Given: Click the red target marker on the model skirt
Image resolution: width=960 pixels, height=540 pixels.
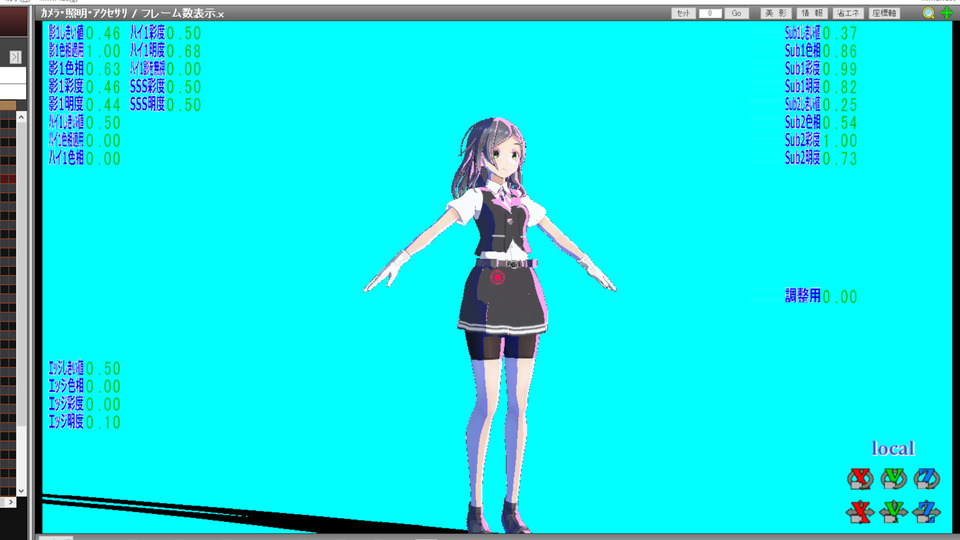Looking at the screenshot, I should click(x=497, y=278).
